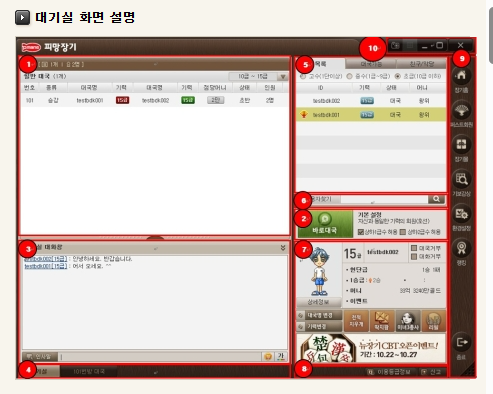
Task: Click the 종료 exit icon in sidebar
Action: (x=461, y=342)
